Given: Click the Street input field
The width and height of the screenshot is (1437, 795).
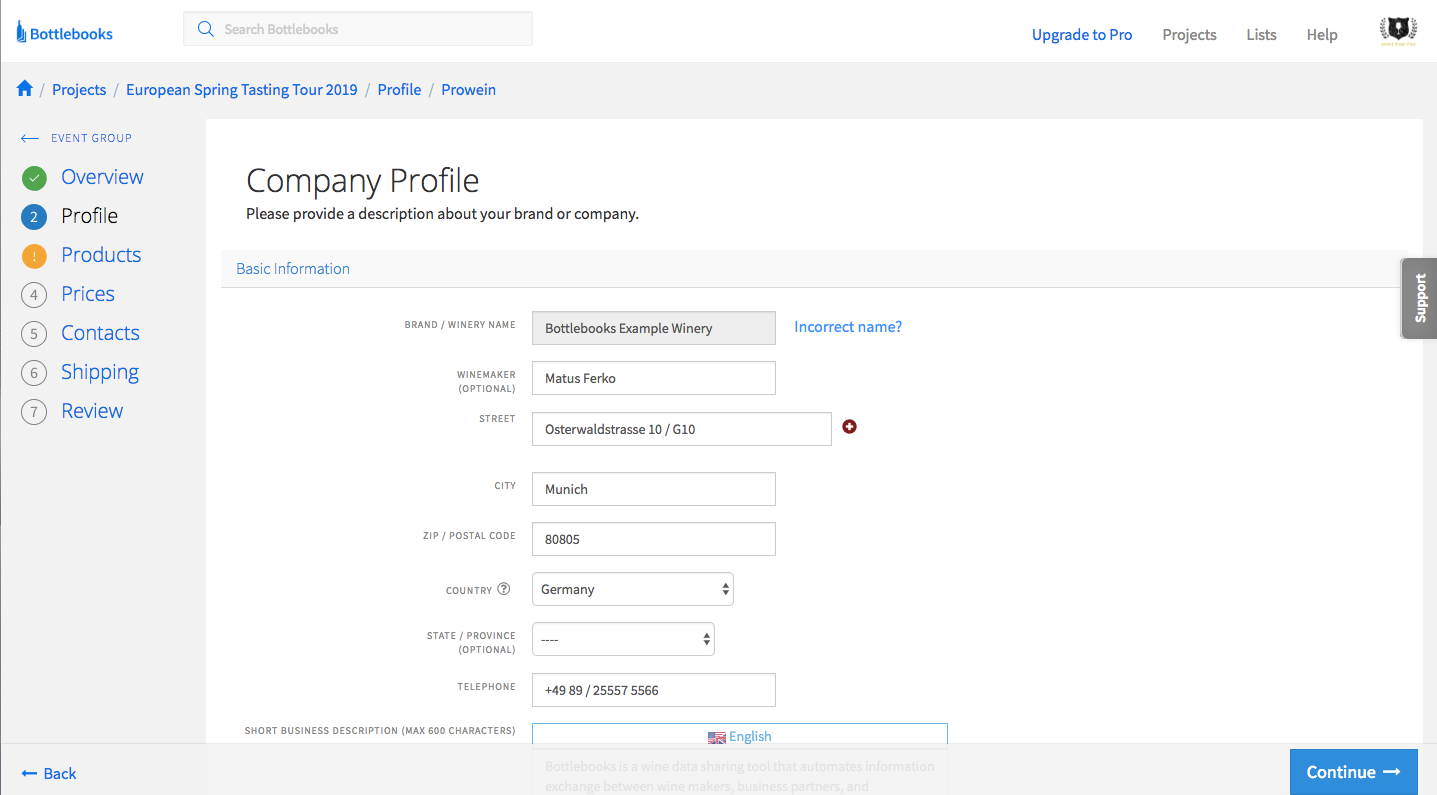Looking at the screenshot, I should (682, 429).
